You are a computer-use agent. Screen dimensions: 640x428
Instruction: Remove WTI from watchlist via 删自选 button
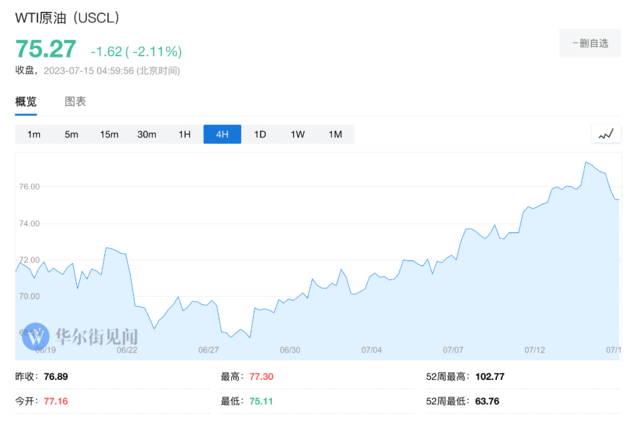pyautogui.click(x=590, y=43)
